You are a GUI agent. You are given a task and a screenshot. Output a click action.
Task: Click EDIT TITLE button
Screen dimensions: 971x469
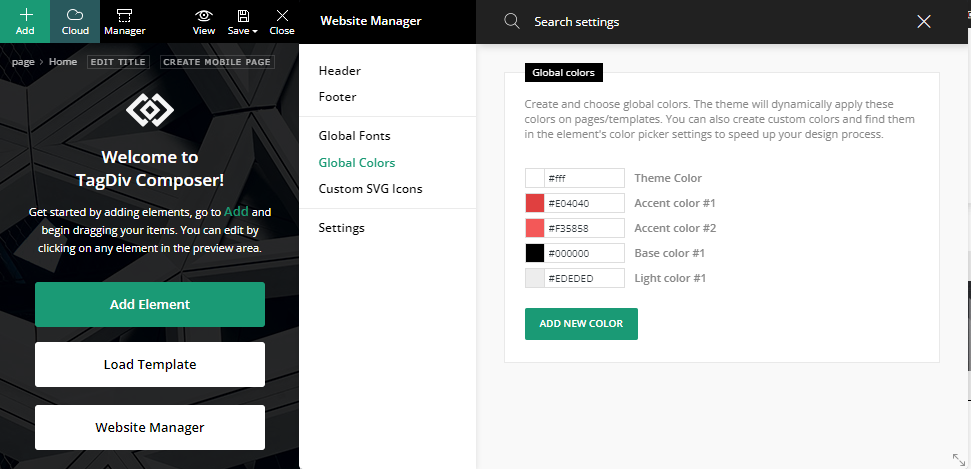118,62
